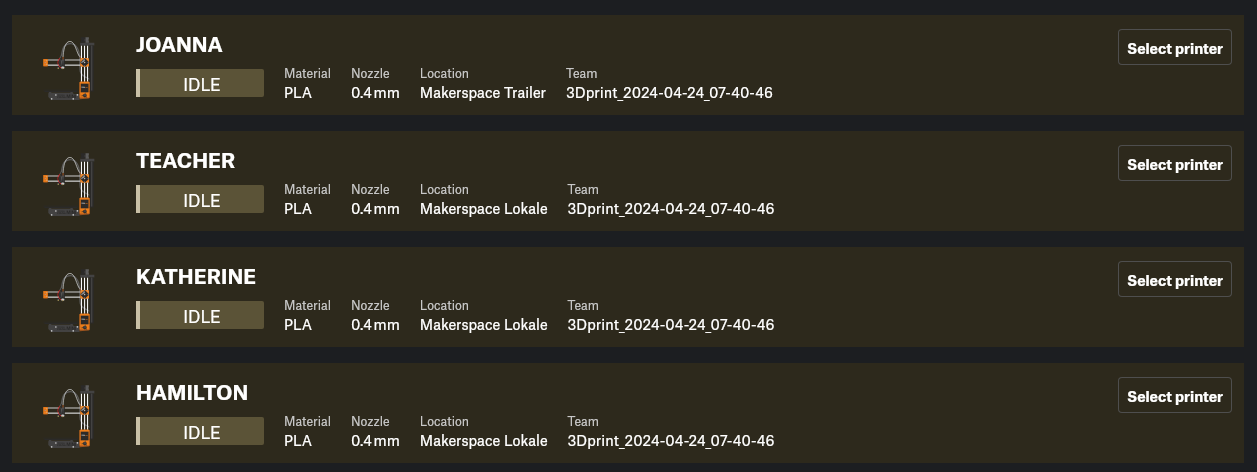The height and width of the screenshot is (472, 1257).
Task: Click the HAMILTON printer title
Action: [192, 393]
